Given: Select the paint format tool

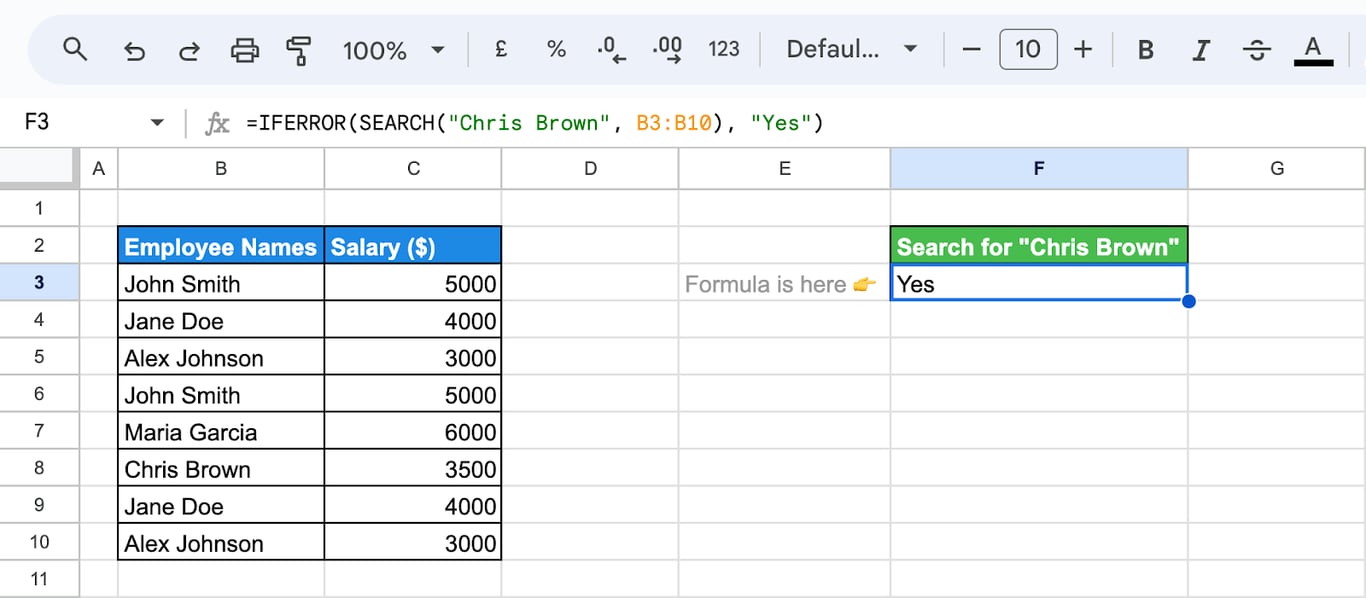Looking at the screenshot, I should coord(298,49).
